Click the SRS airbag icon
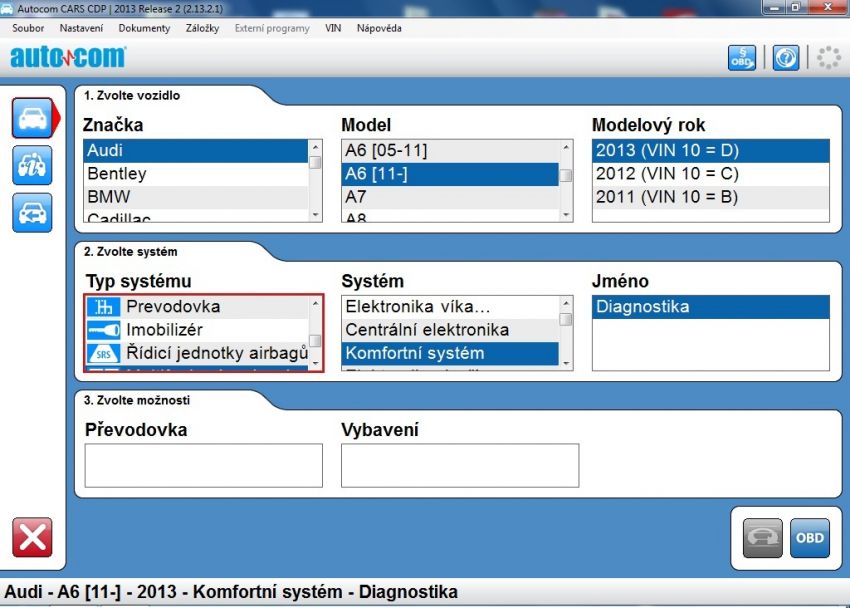Screen dimensions: 850x608 click(103, 353)
